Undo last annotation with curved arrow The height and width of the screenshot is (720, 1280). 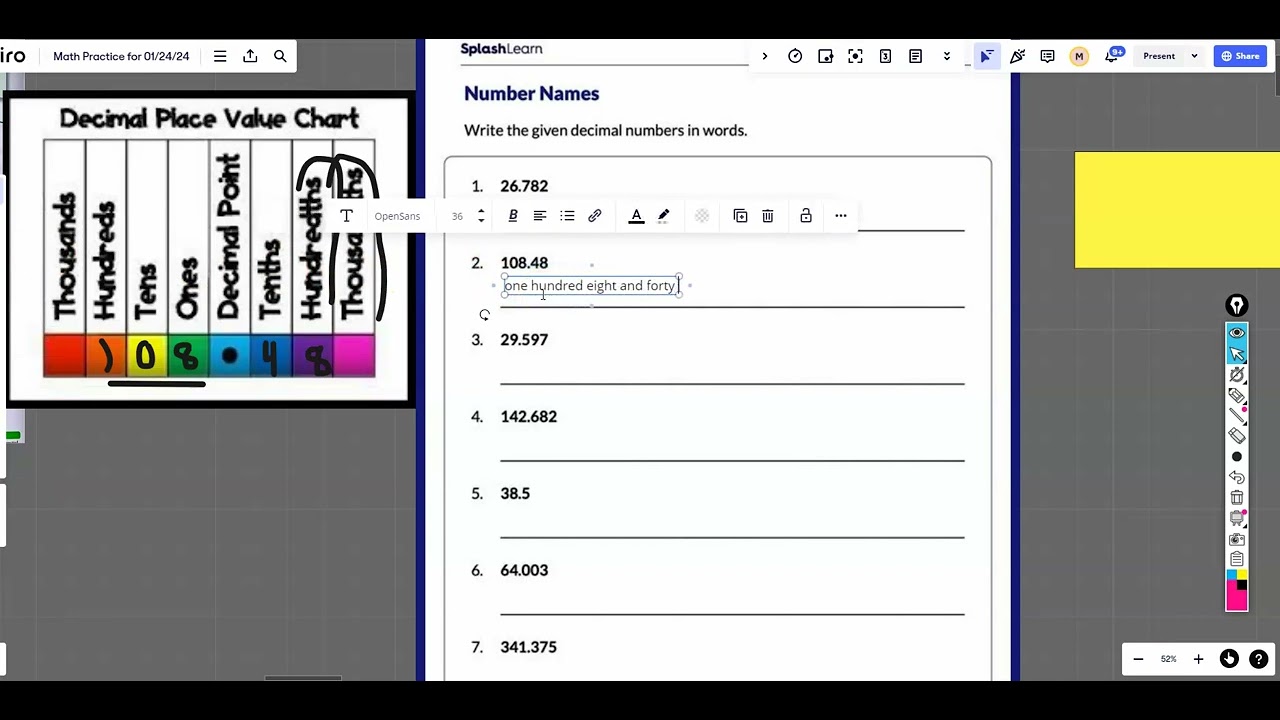coord(1237,478)
